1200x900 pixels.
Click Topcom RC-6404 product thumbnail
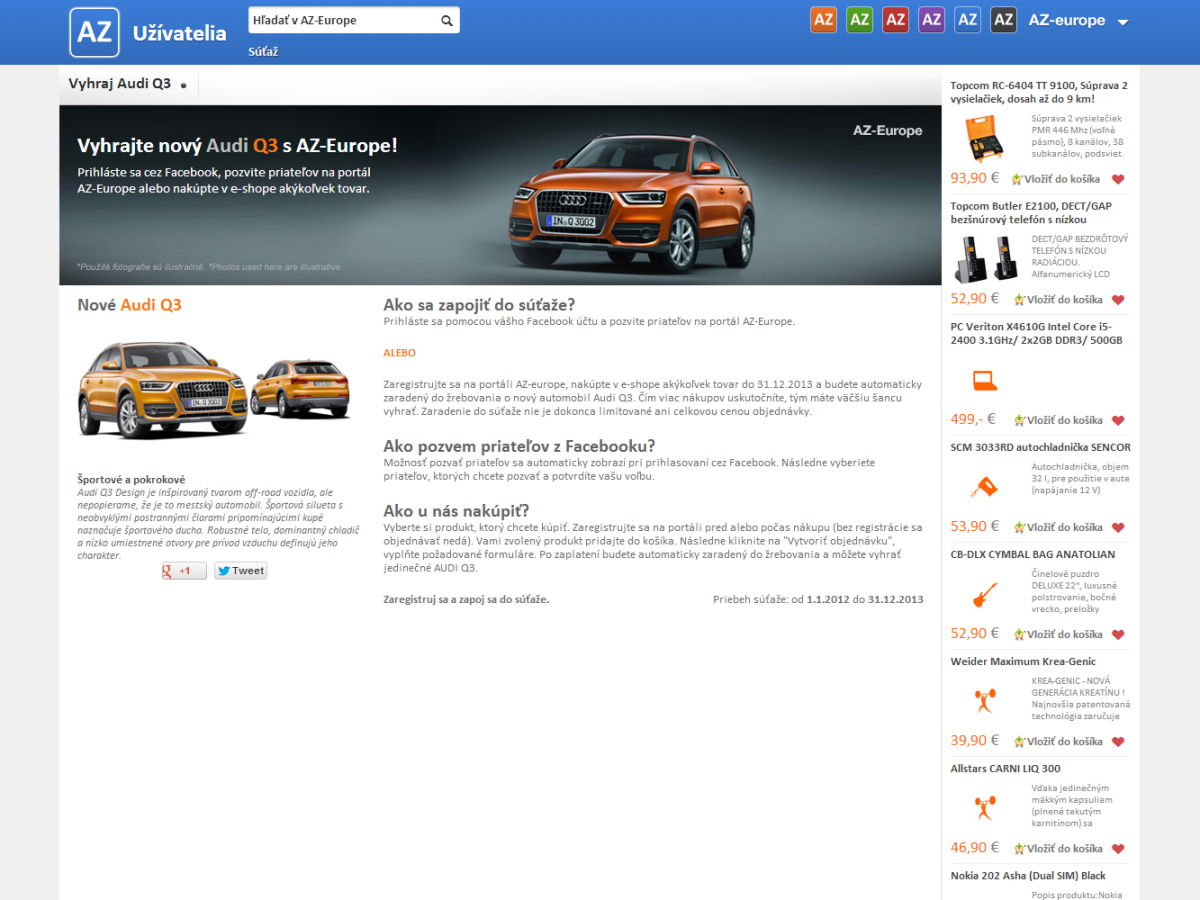click(x=986, y=138)
